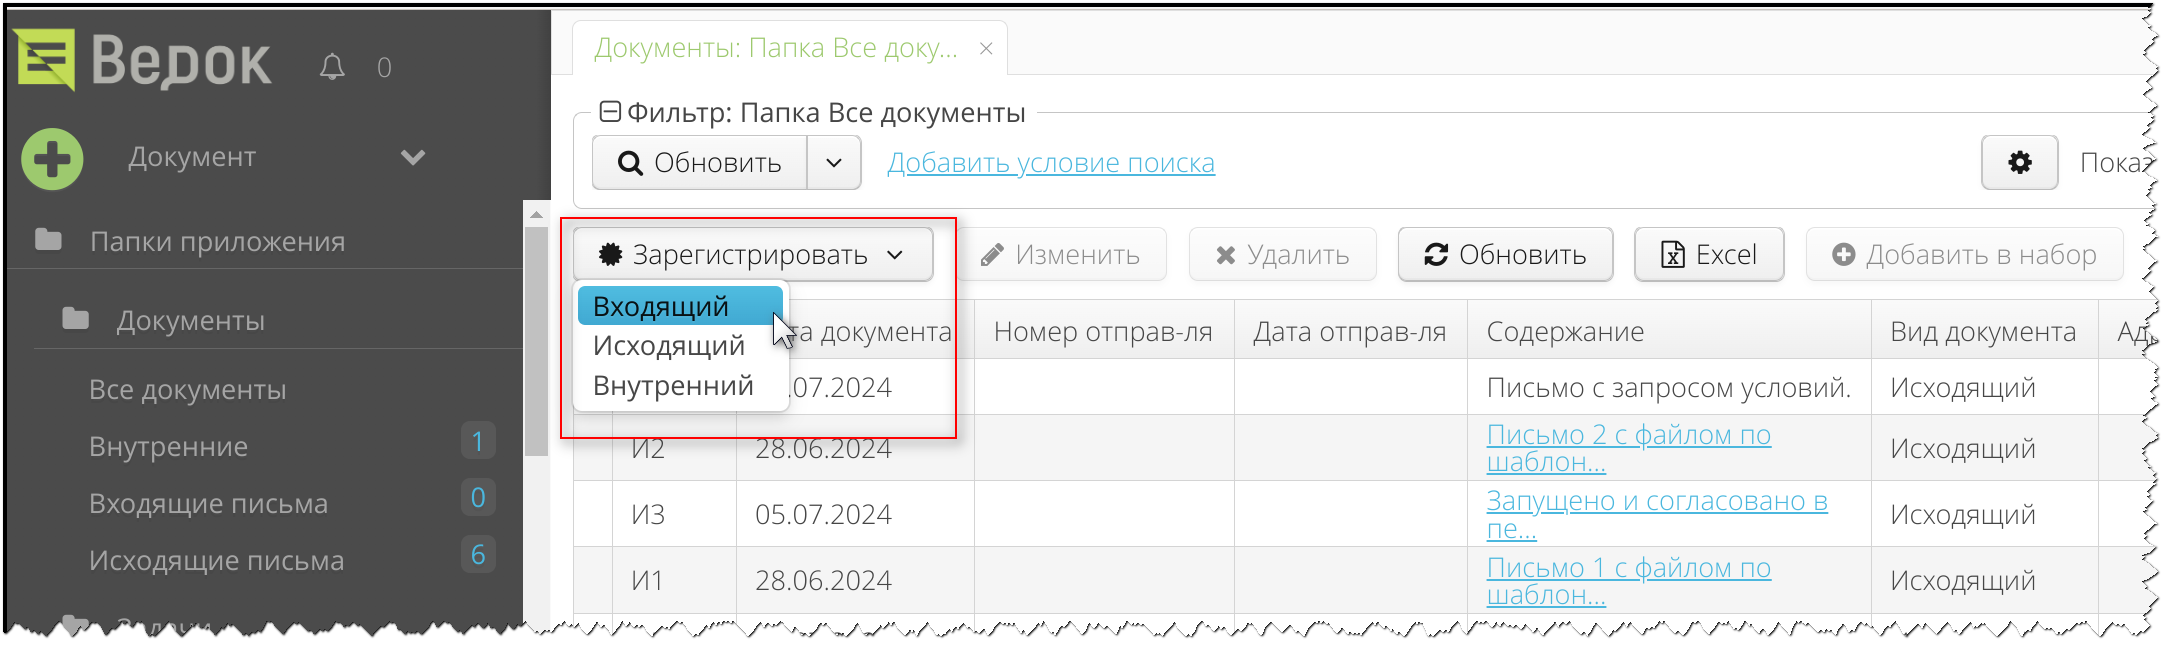Image resolution: width=2168 pixels, height=646 pixels.
Task: Open Зарегистрировать dropdown button
Action: tap(753, 255)
